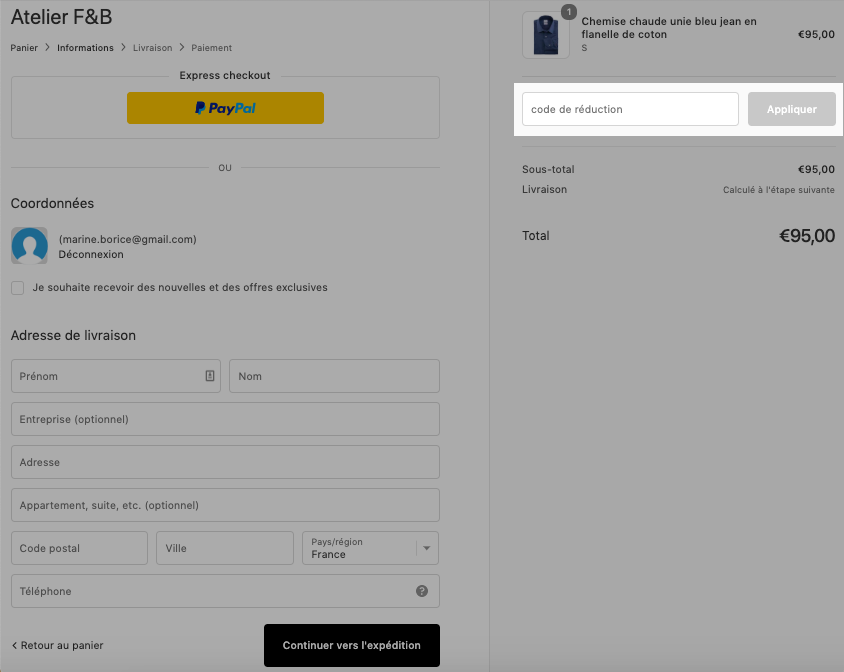Click the Déconnexion link
The height and width of the screenshot is (672, 844).
coord(91,254)
